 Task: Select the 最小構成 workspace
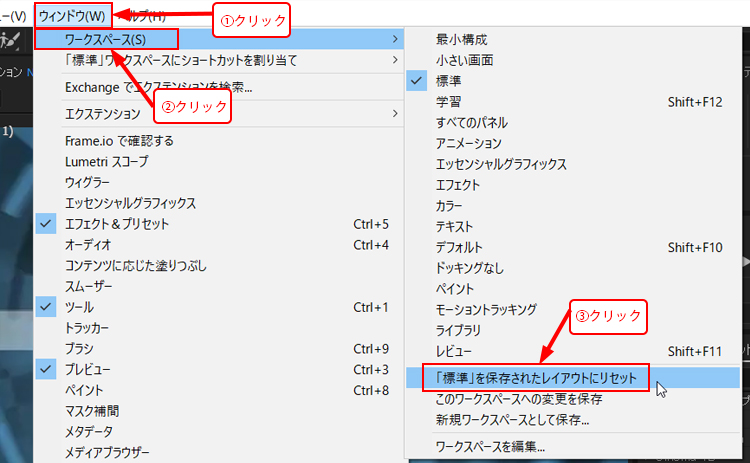pyautogui.click(x=461, y=40)
